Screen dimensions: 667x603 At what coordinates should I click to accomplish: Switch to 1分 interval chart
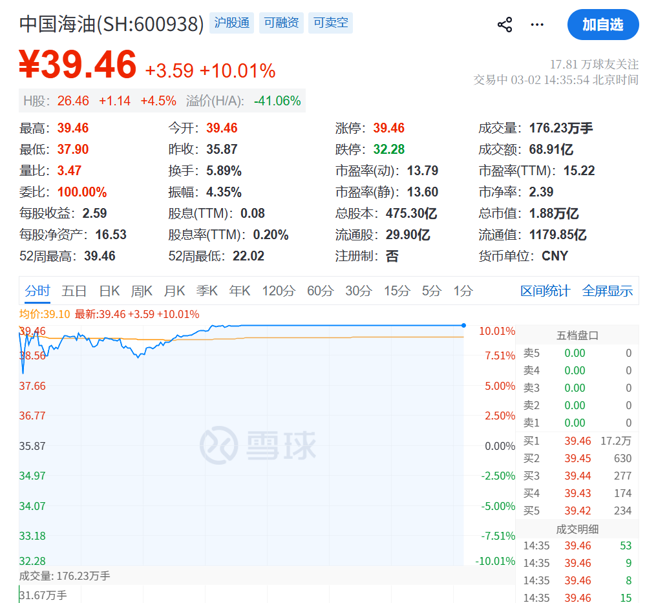[462, 291]
